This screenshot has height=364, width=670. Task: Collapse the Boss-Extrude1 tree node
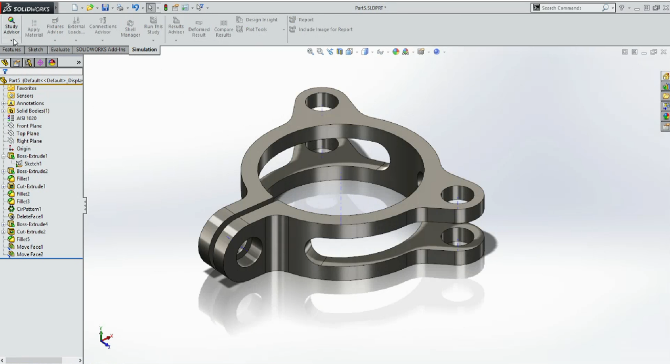(4, 156)
